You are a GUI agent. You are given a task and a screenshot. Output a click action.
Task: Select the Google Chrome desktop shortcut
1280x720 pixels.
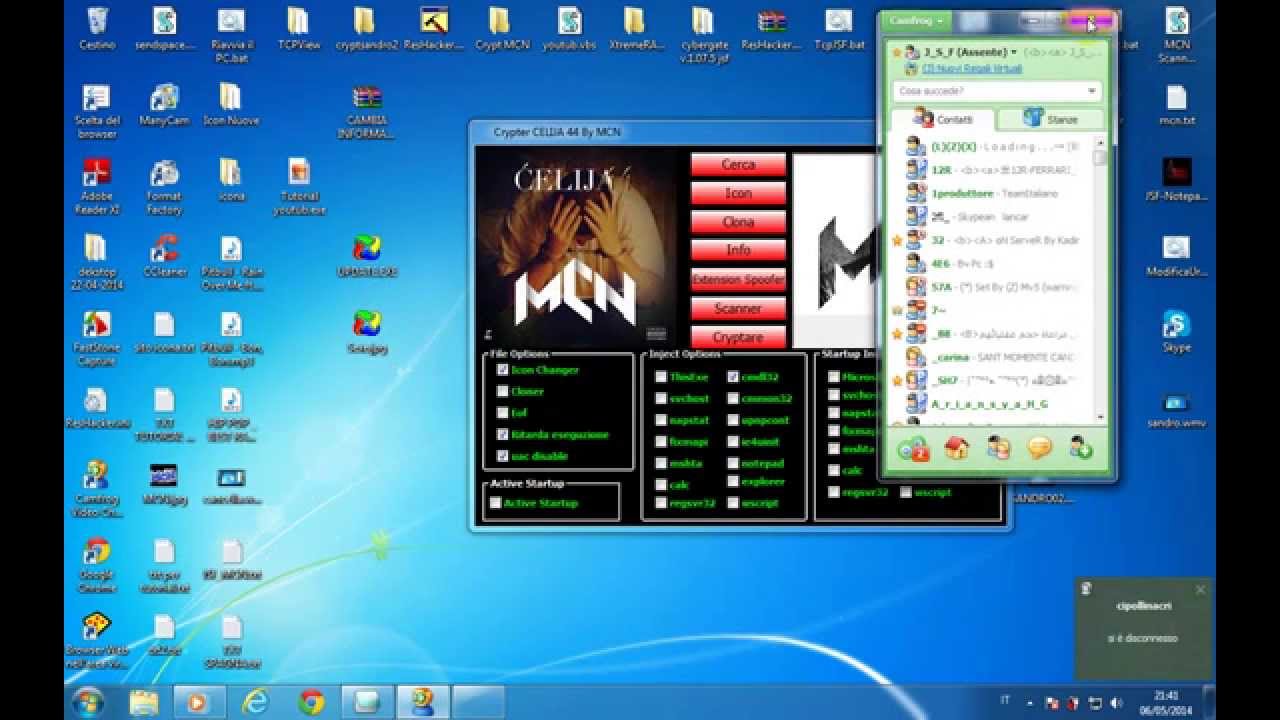97,566
